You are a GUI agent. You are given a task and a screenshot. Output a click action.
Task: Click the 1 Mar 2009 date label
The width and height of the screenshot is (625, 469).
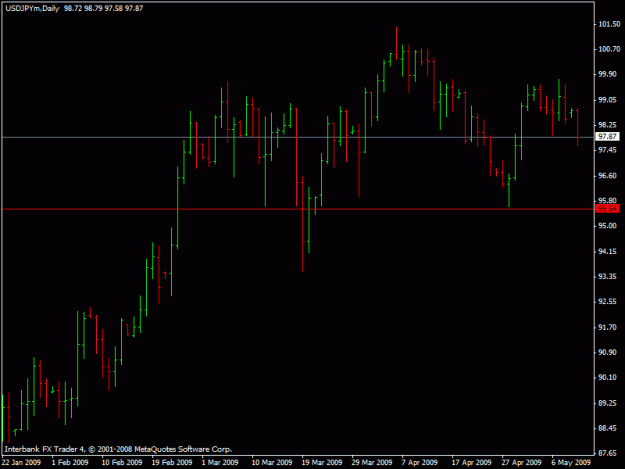(x=220, y=463)
